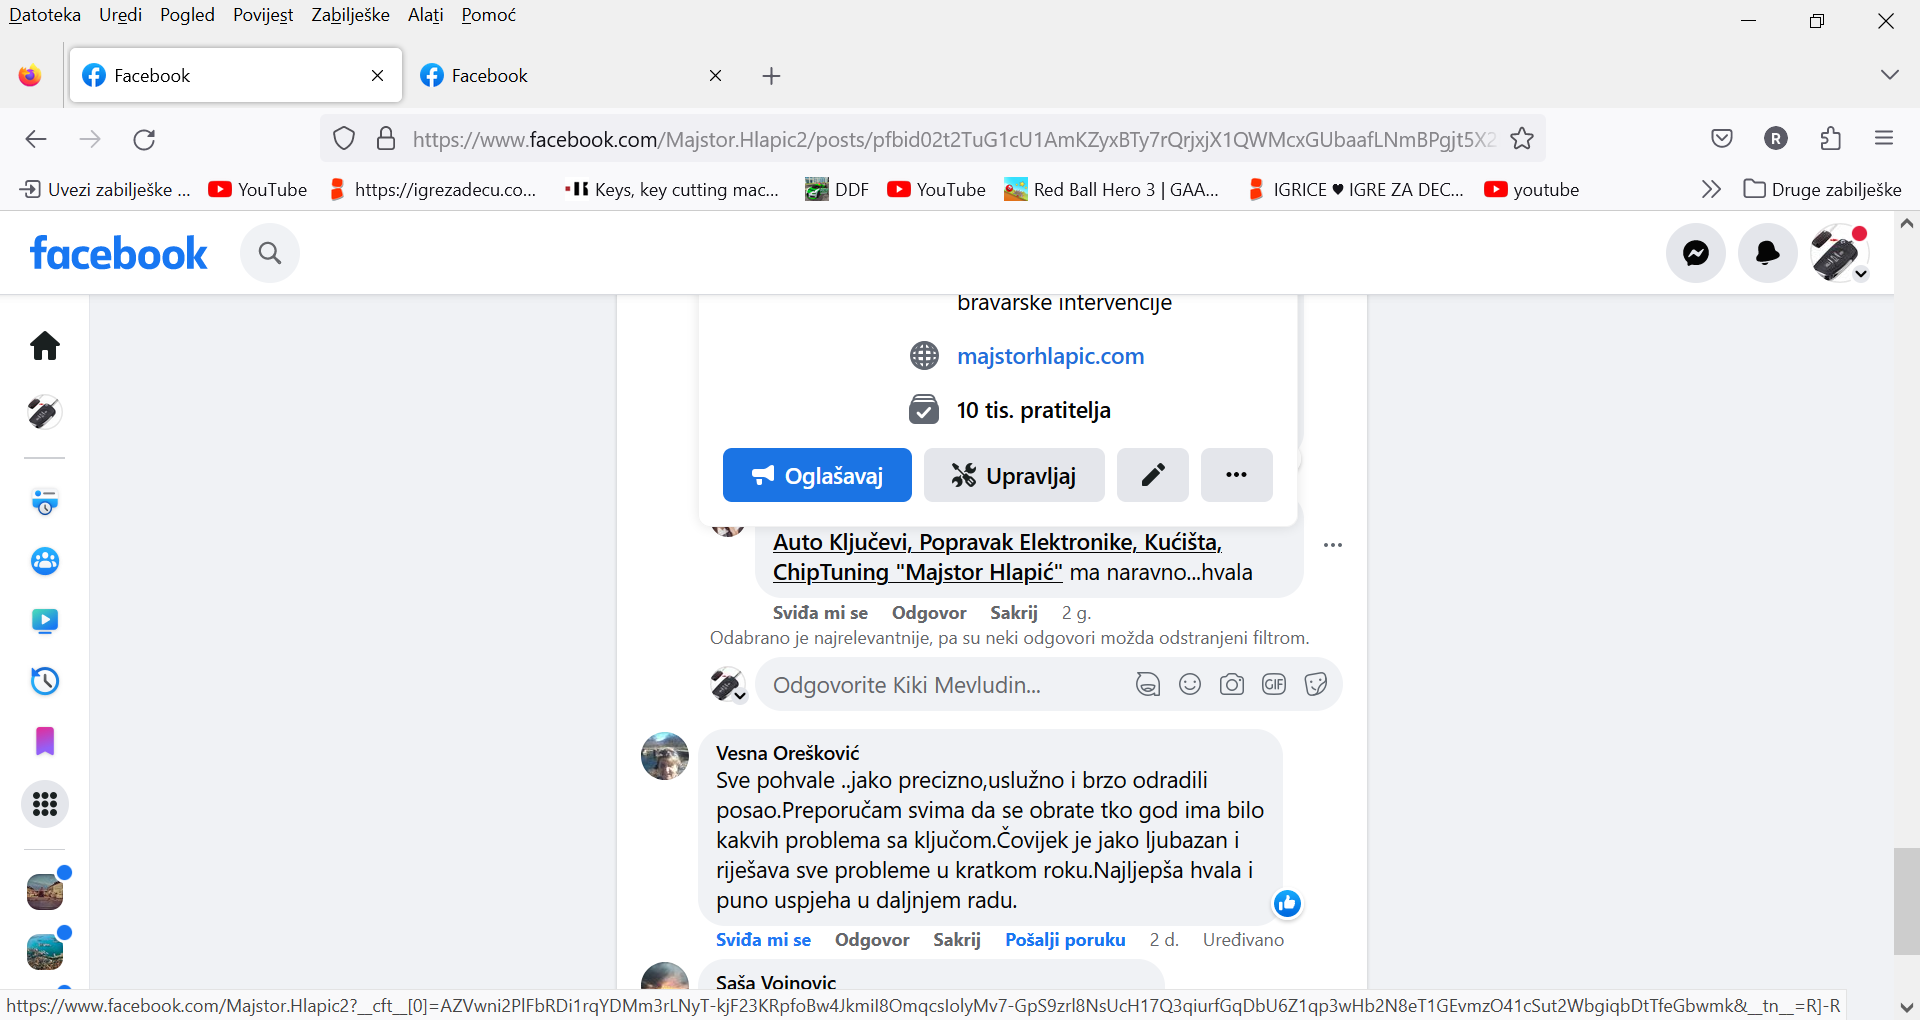Show more bookmarks with the double chevron

[1711, 189]
